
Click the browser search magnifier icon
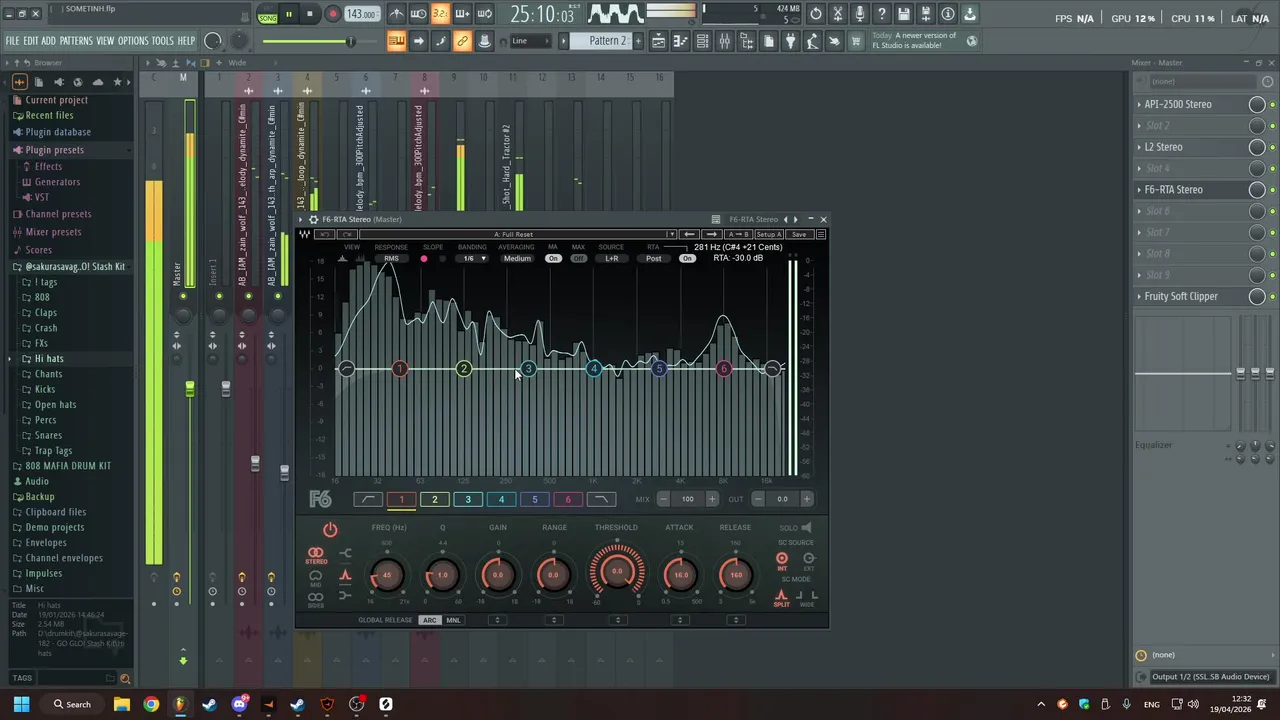125,678
